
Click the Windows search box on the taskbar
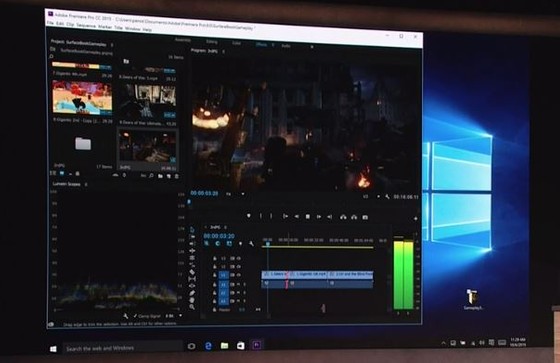123,348
